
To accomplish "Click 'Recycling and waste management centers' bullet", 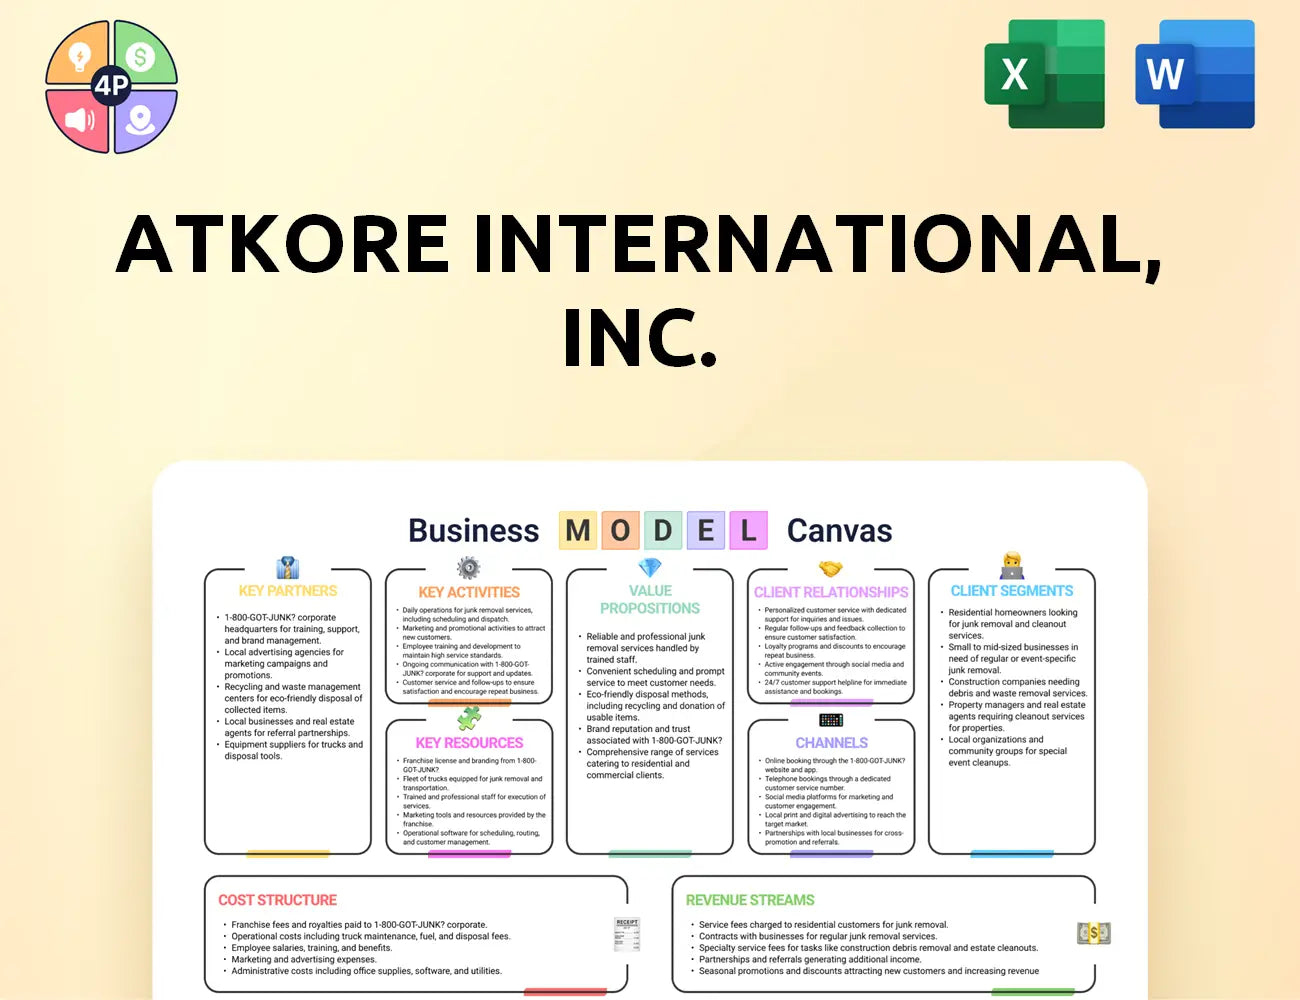I will [x=289, y=698].
